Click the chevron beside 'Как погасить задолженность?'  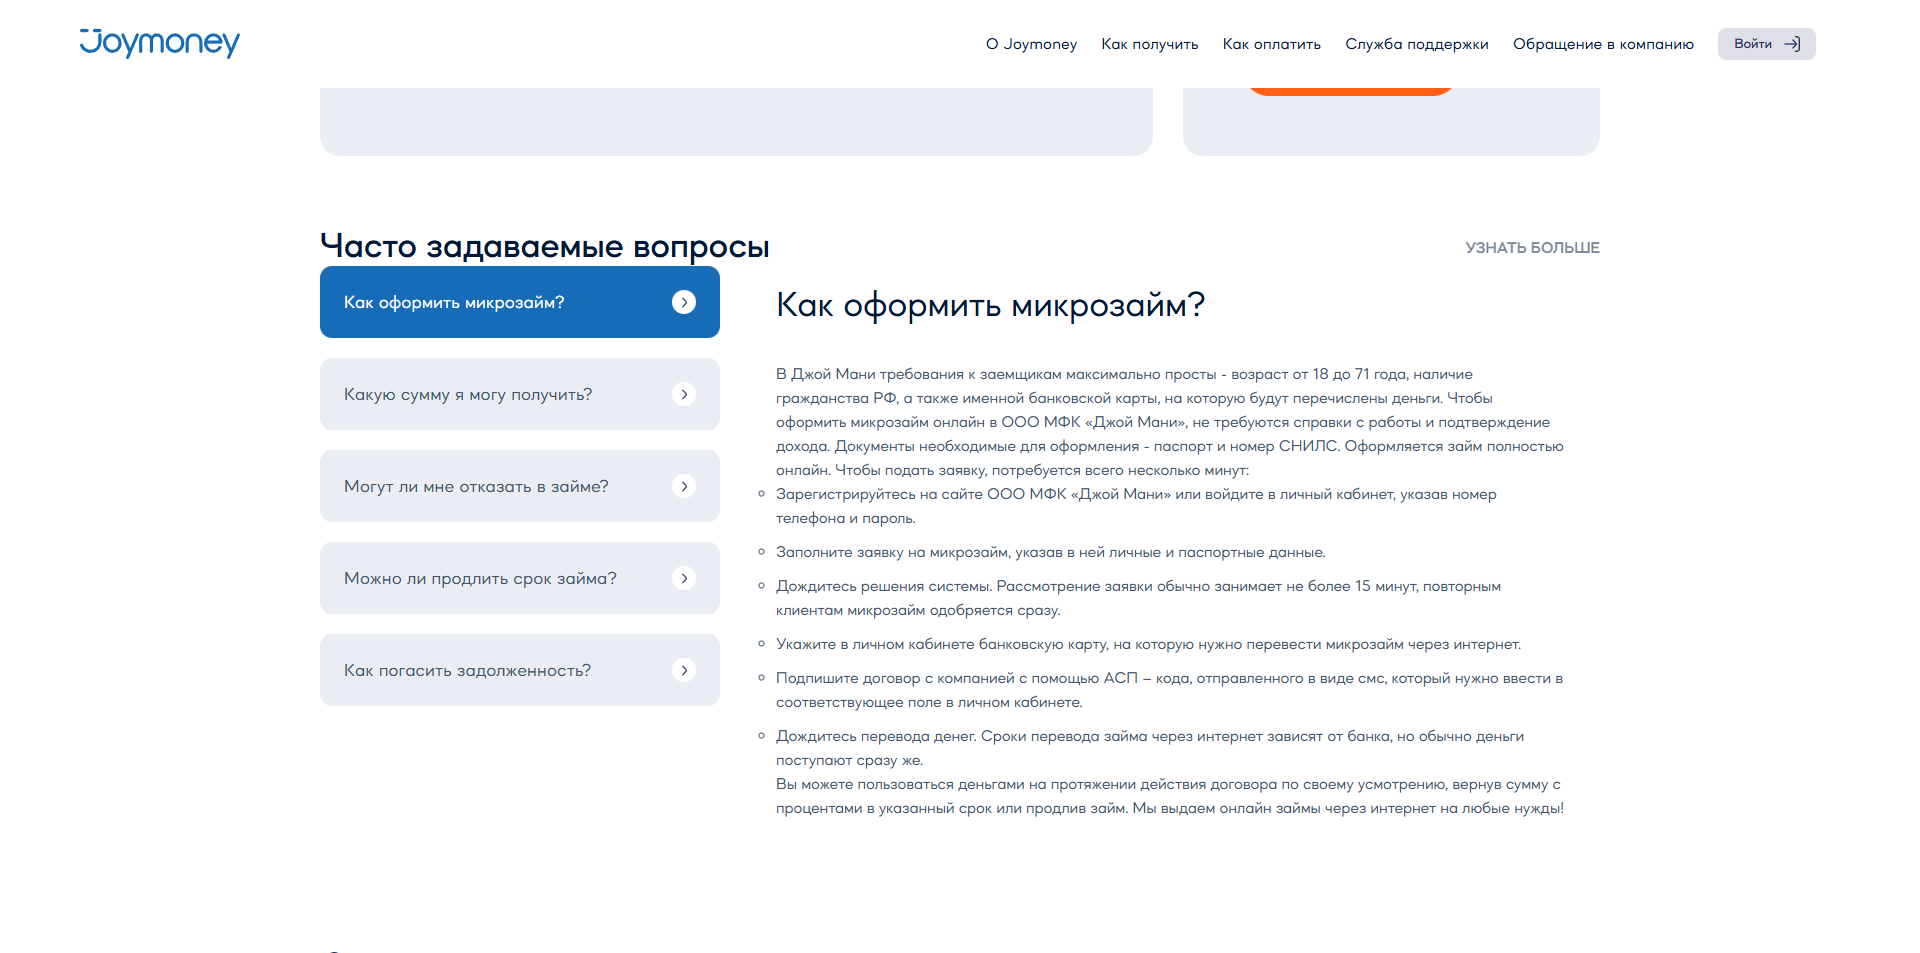pos(684,670)
